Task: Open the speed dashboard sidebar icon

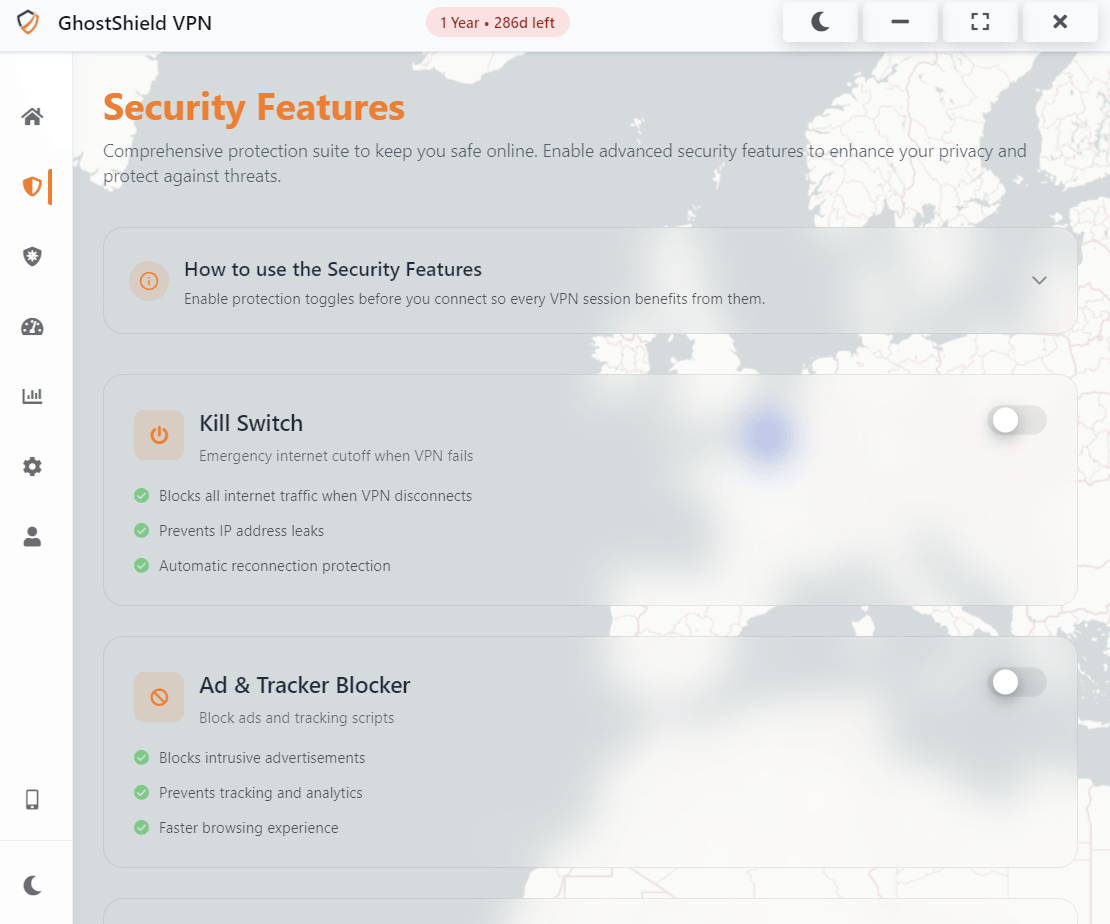Action: coord(32,326)
